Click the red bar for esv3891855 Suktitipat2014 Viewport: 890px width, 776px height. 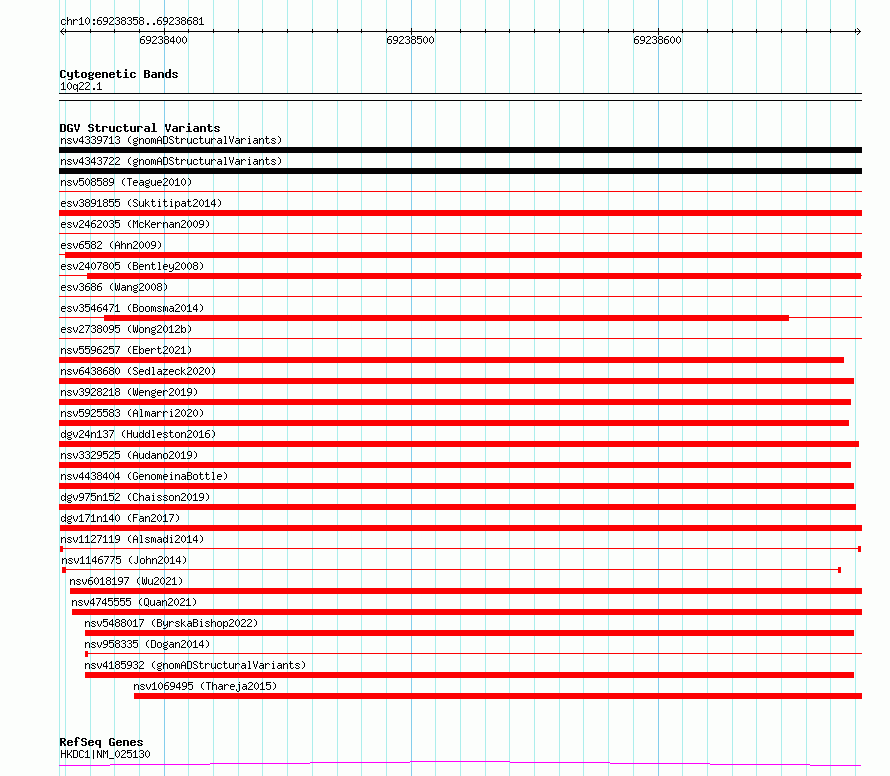tap(460, 213)
